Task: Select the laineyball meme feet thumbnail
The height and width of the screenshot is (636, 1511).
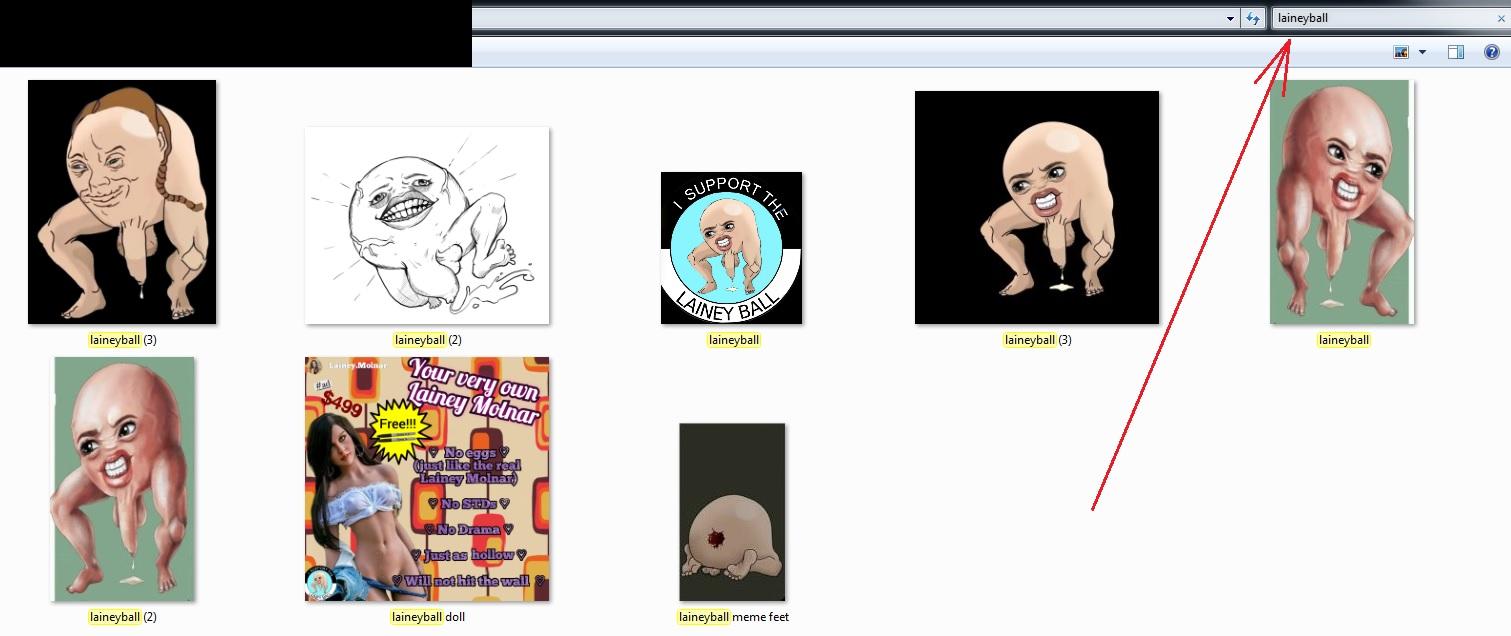Action: pyautogui.click(x=732, y=512)
